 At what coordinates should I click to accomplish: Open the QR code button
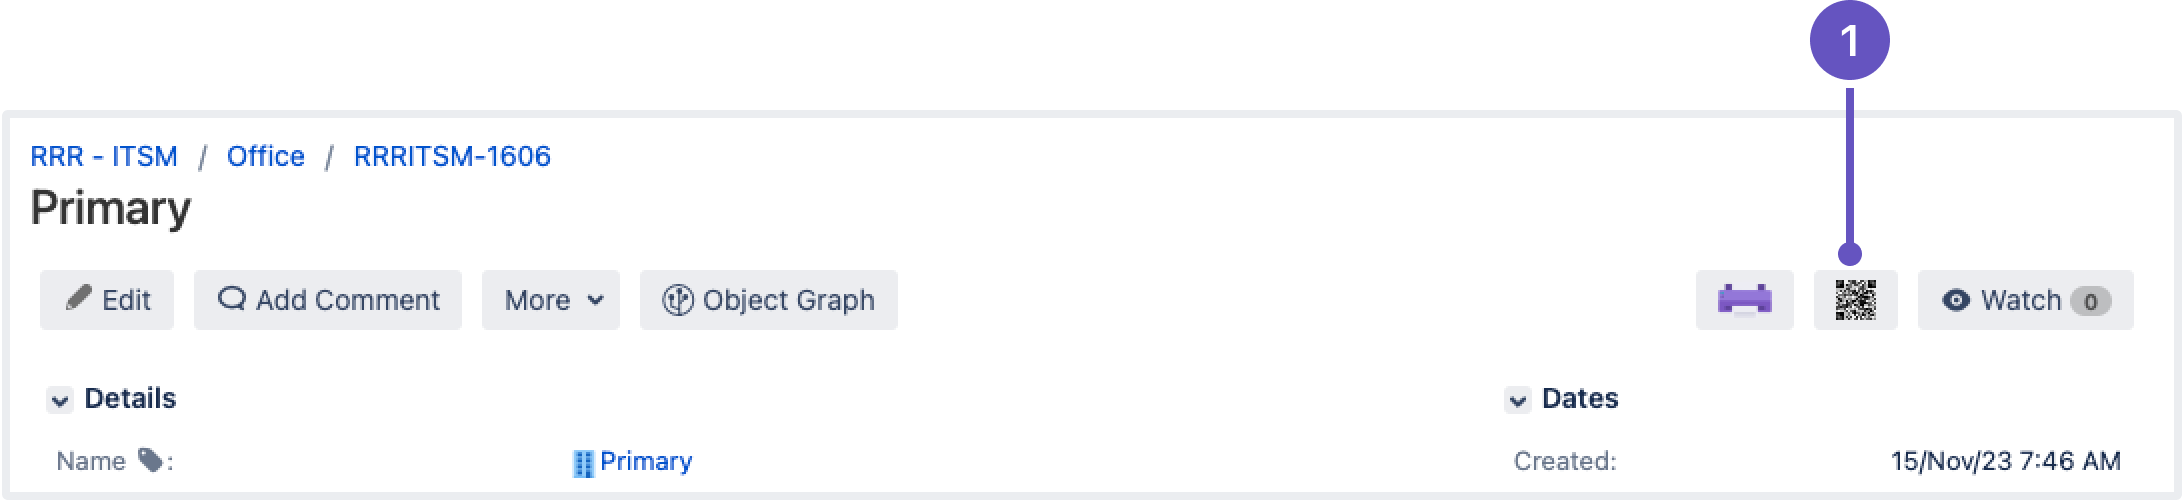(1855, 299)
